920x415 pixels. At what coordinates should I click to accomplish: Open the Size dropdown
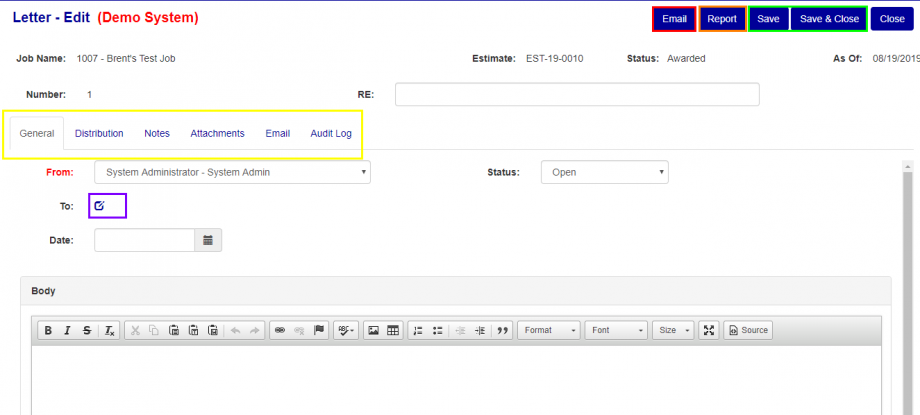click(673, 330)
